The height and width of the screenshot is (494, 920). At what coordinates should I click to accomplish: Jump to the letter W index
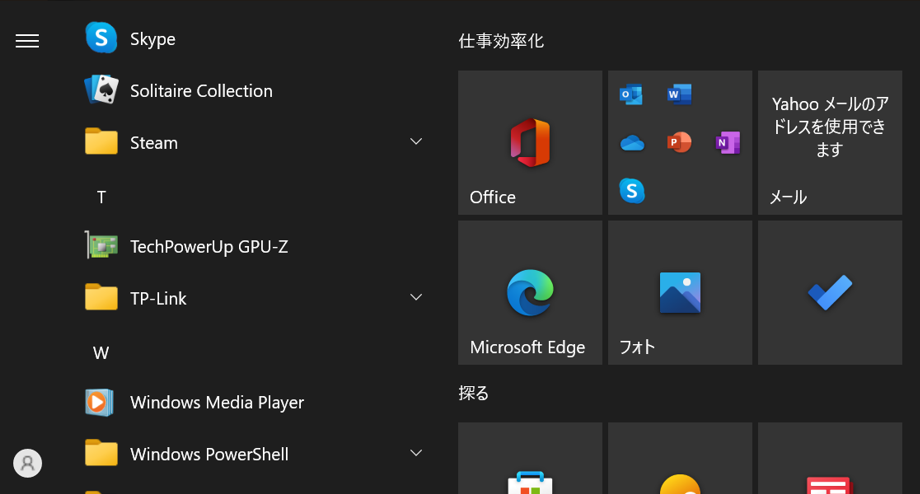[x=101, y=353]
